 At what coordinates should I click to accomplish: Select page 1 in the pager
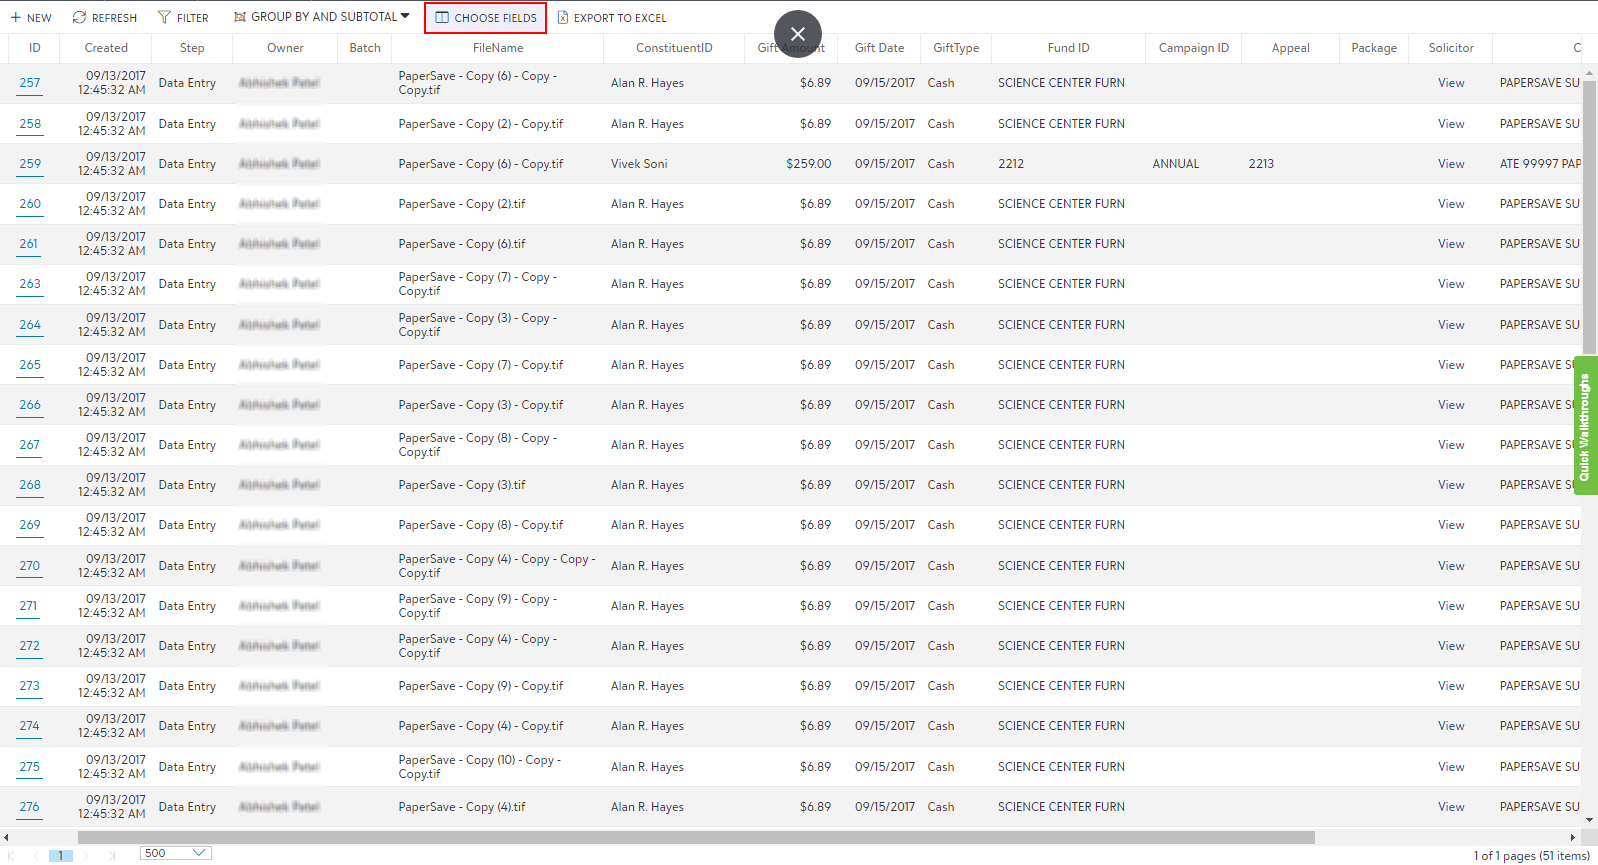pos(61,855)
